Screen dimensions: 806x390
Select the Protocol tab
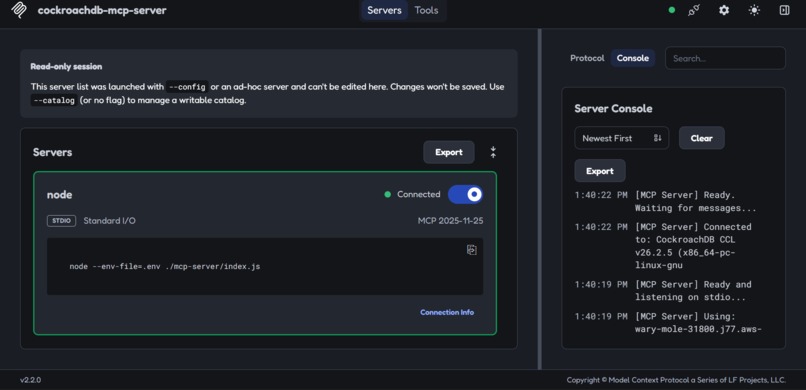(x=587, y=58)
